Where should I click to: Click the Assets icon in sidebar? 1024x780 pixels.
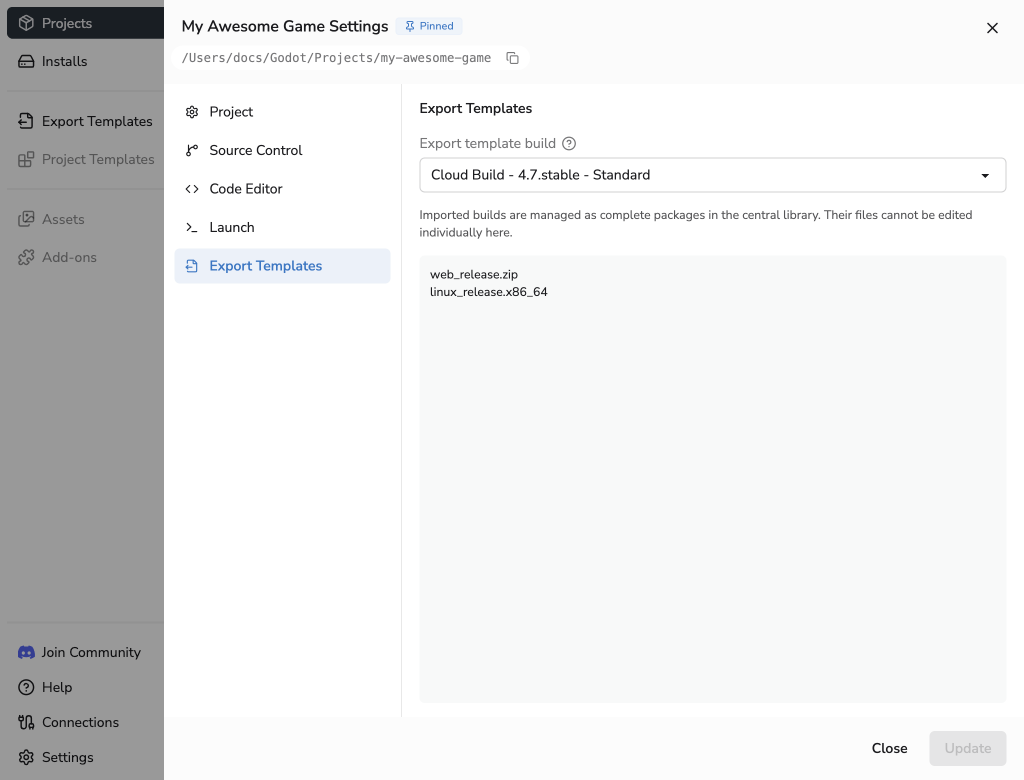(26, 219)
